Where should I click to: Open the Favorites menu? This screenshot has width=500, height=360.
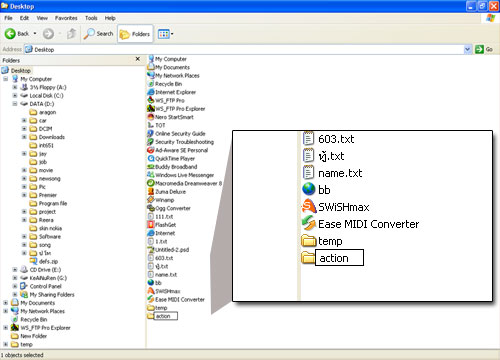[x=66, y=18]
